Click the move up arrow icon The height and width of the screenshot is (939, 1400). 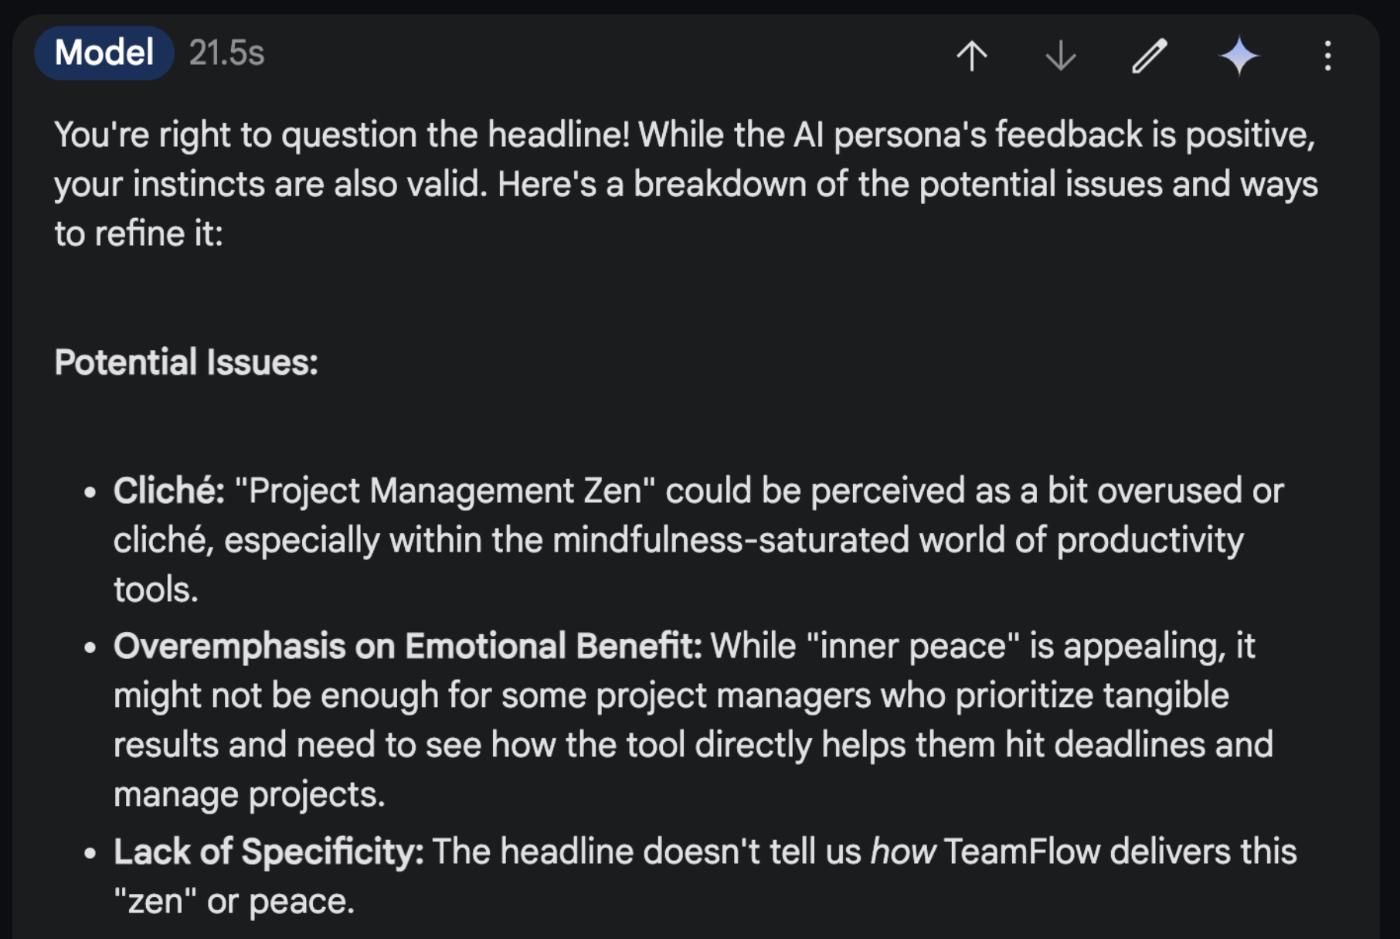point(972,55)
